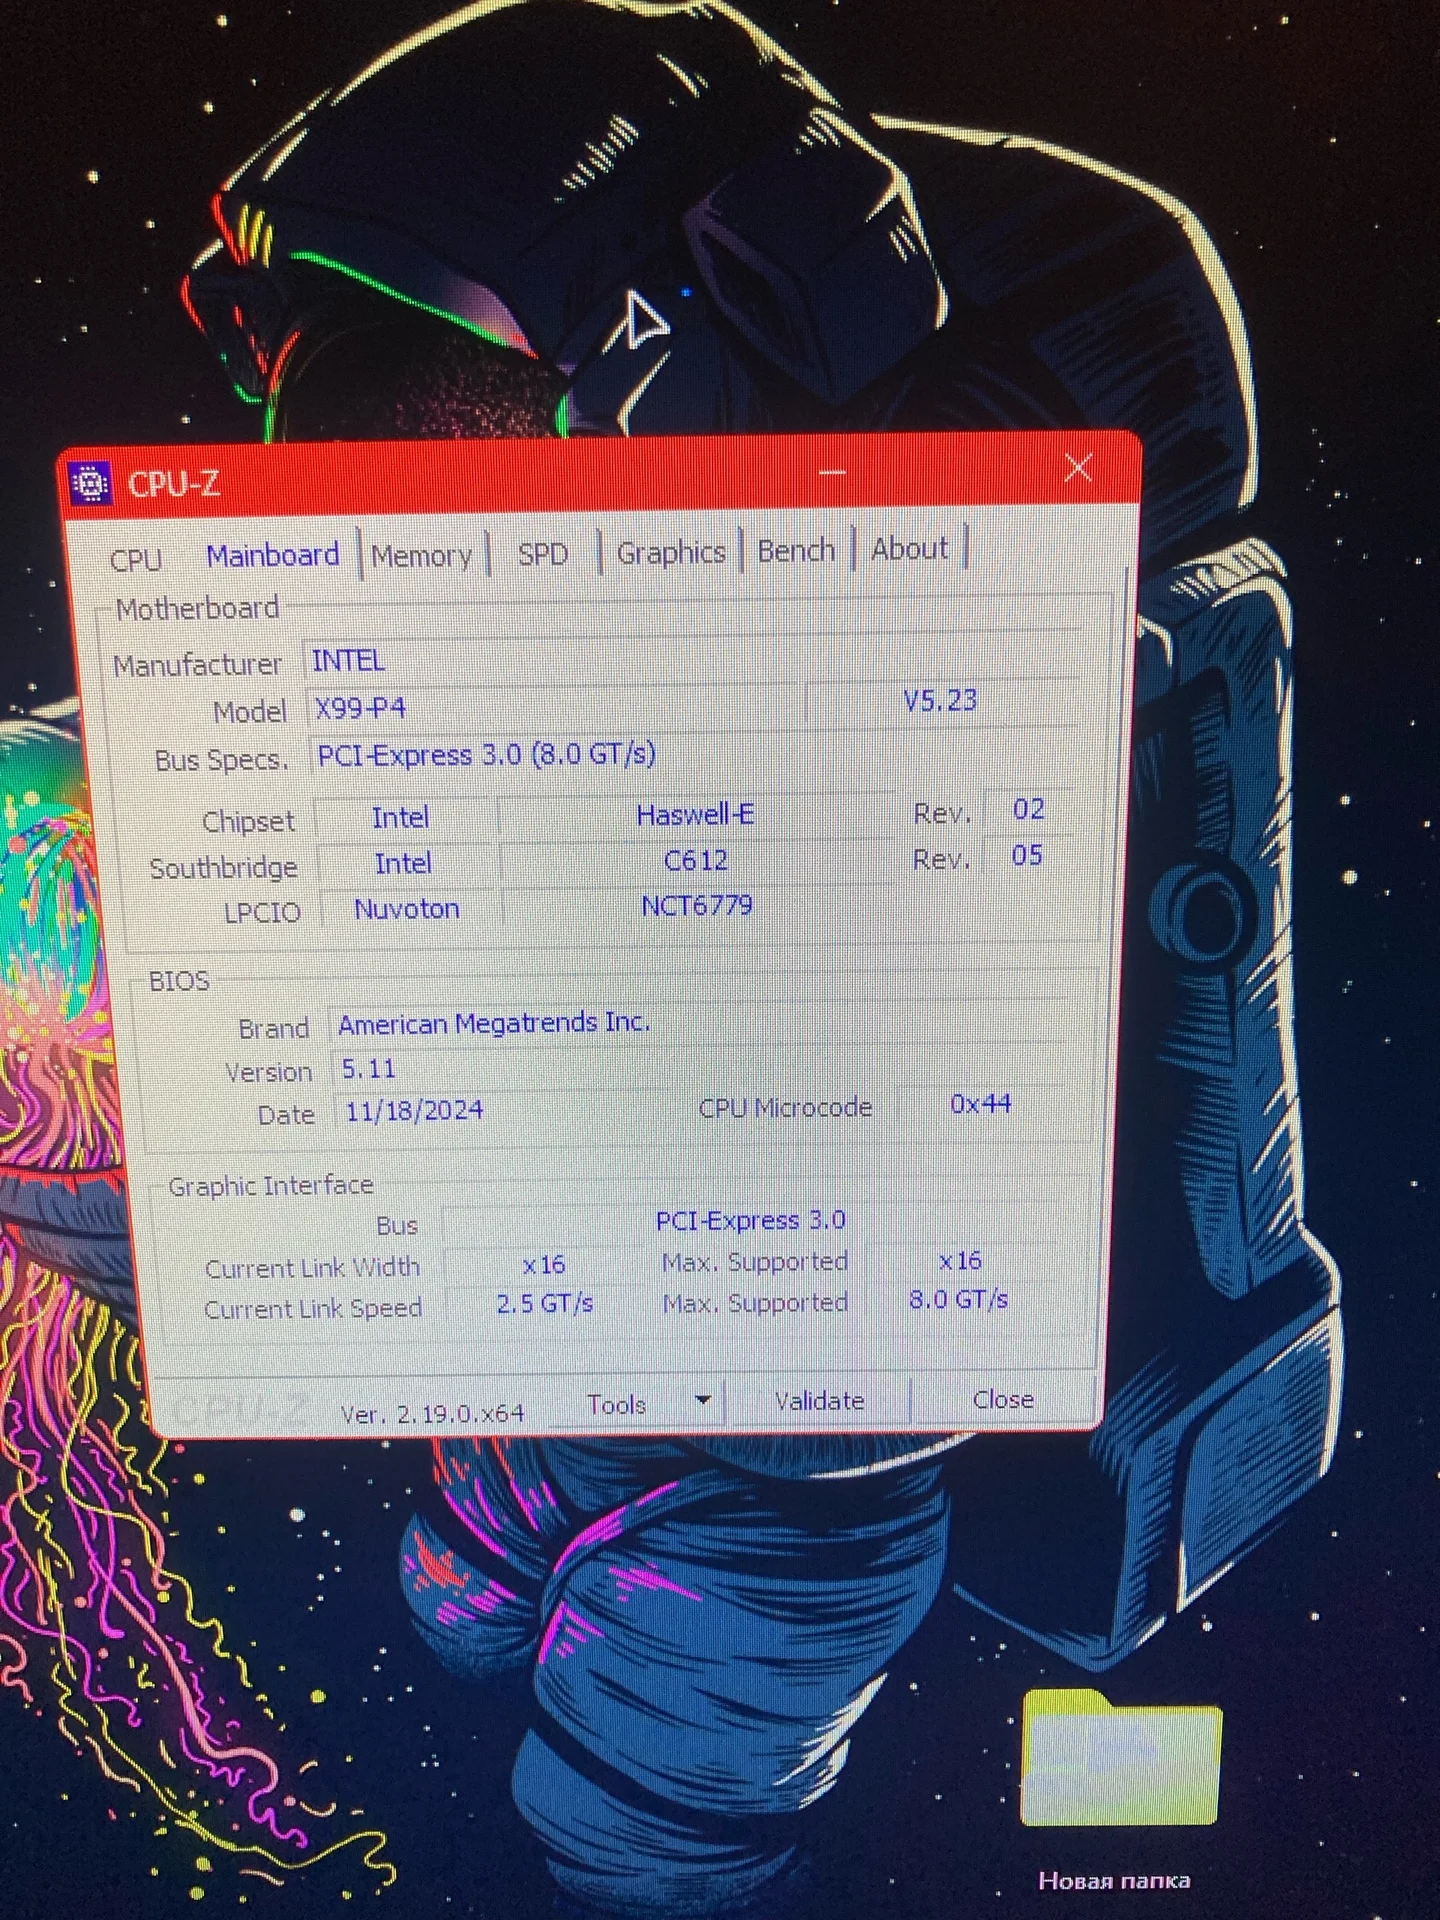
Task: Click the Tools button
Action: (x=617, y=1405)
